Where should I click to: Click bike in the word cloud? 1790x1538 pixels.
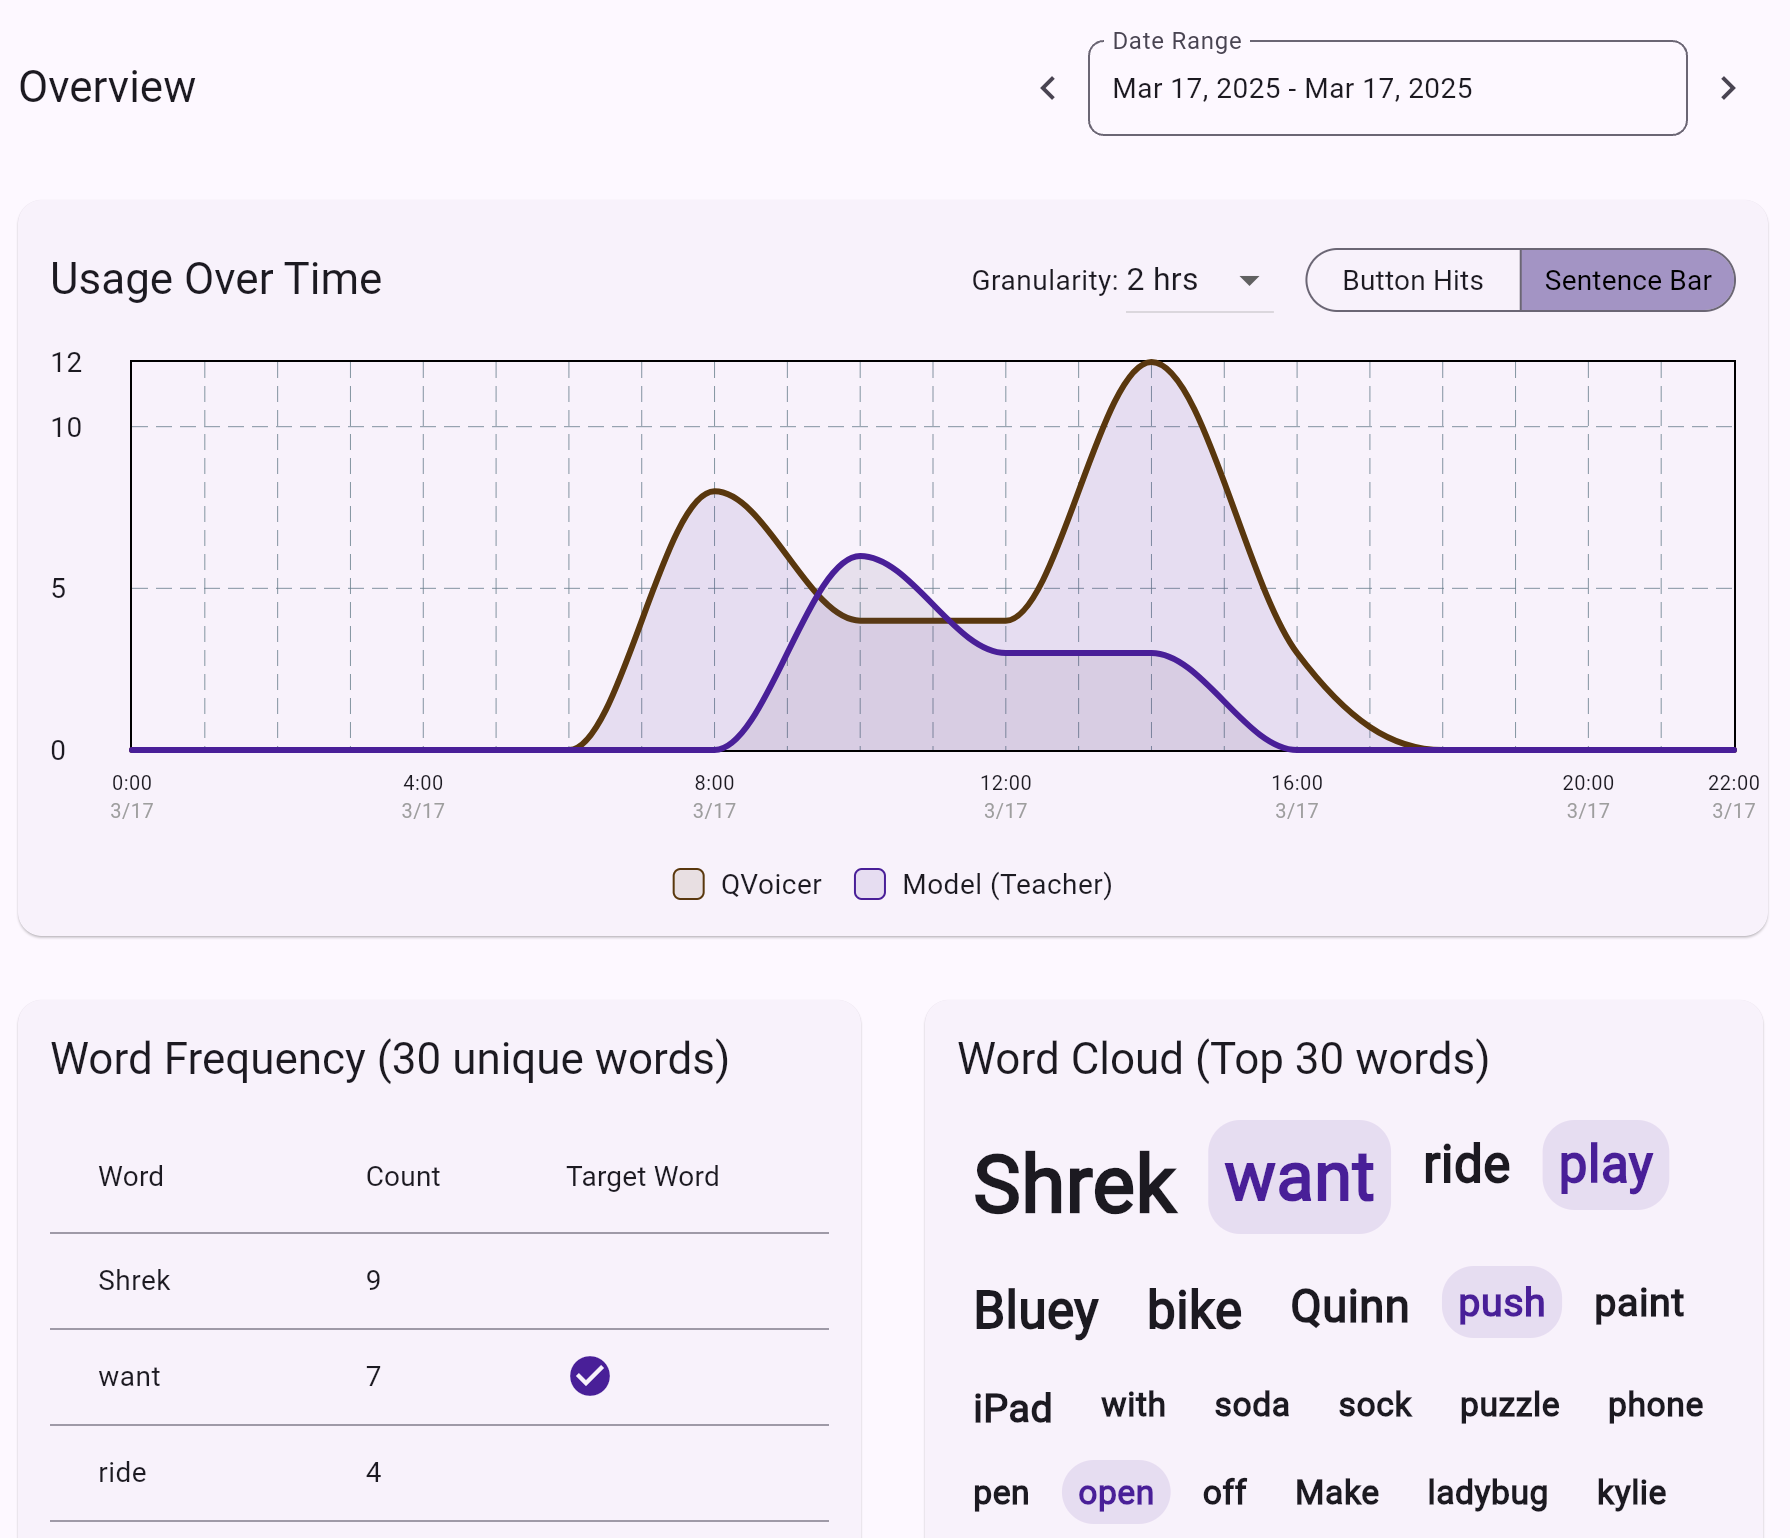pyautogui.click(x=1194, y=1310)
